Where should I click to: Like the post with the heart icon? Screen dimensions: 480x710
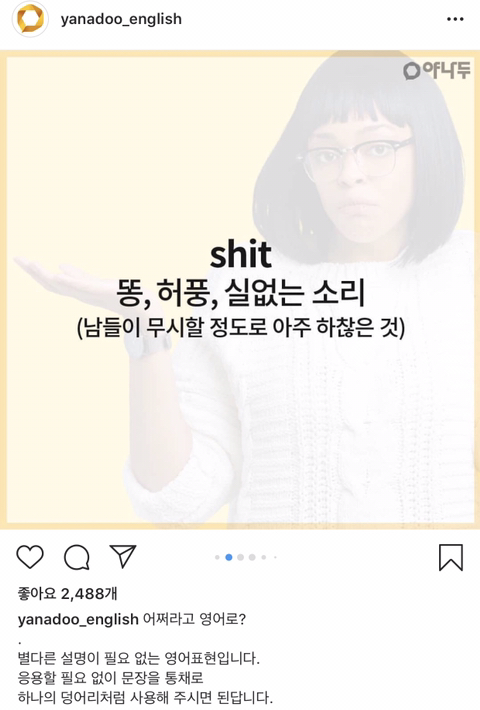(x=30, y=556)
